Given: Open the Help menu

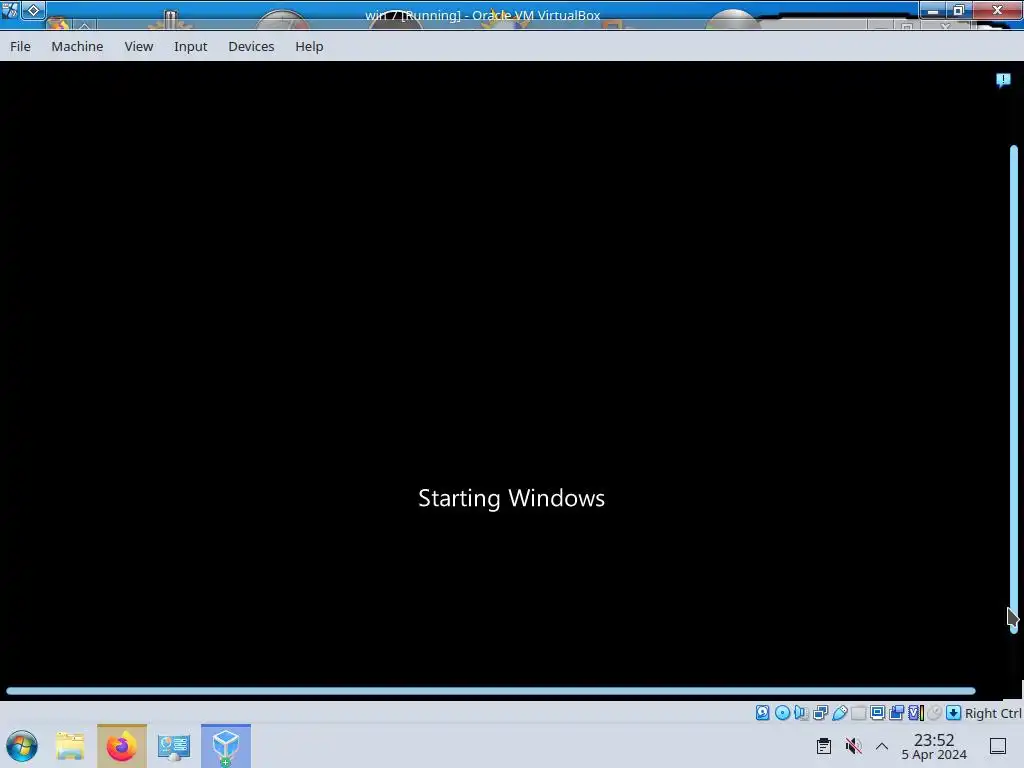Looking at the screenshot, I should point(309,46).
